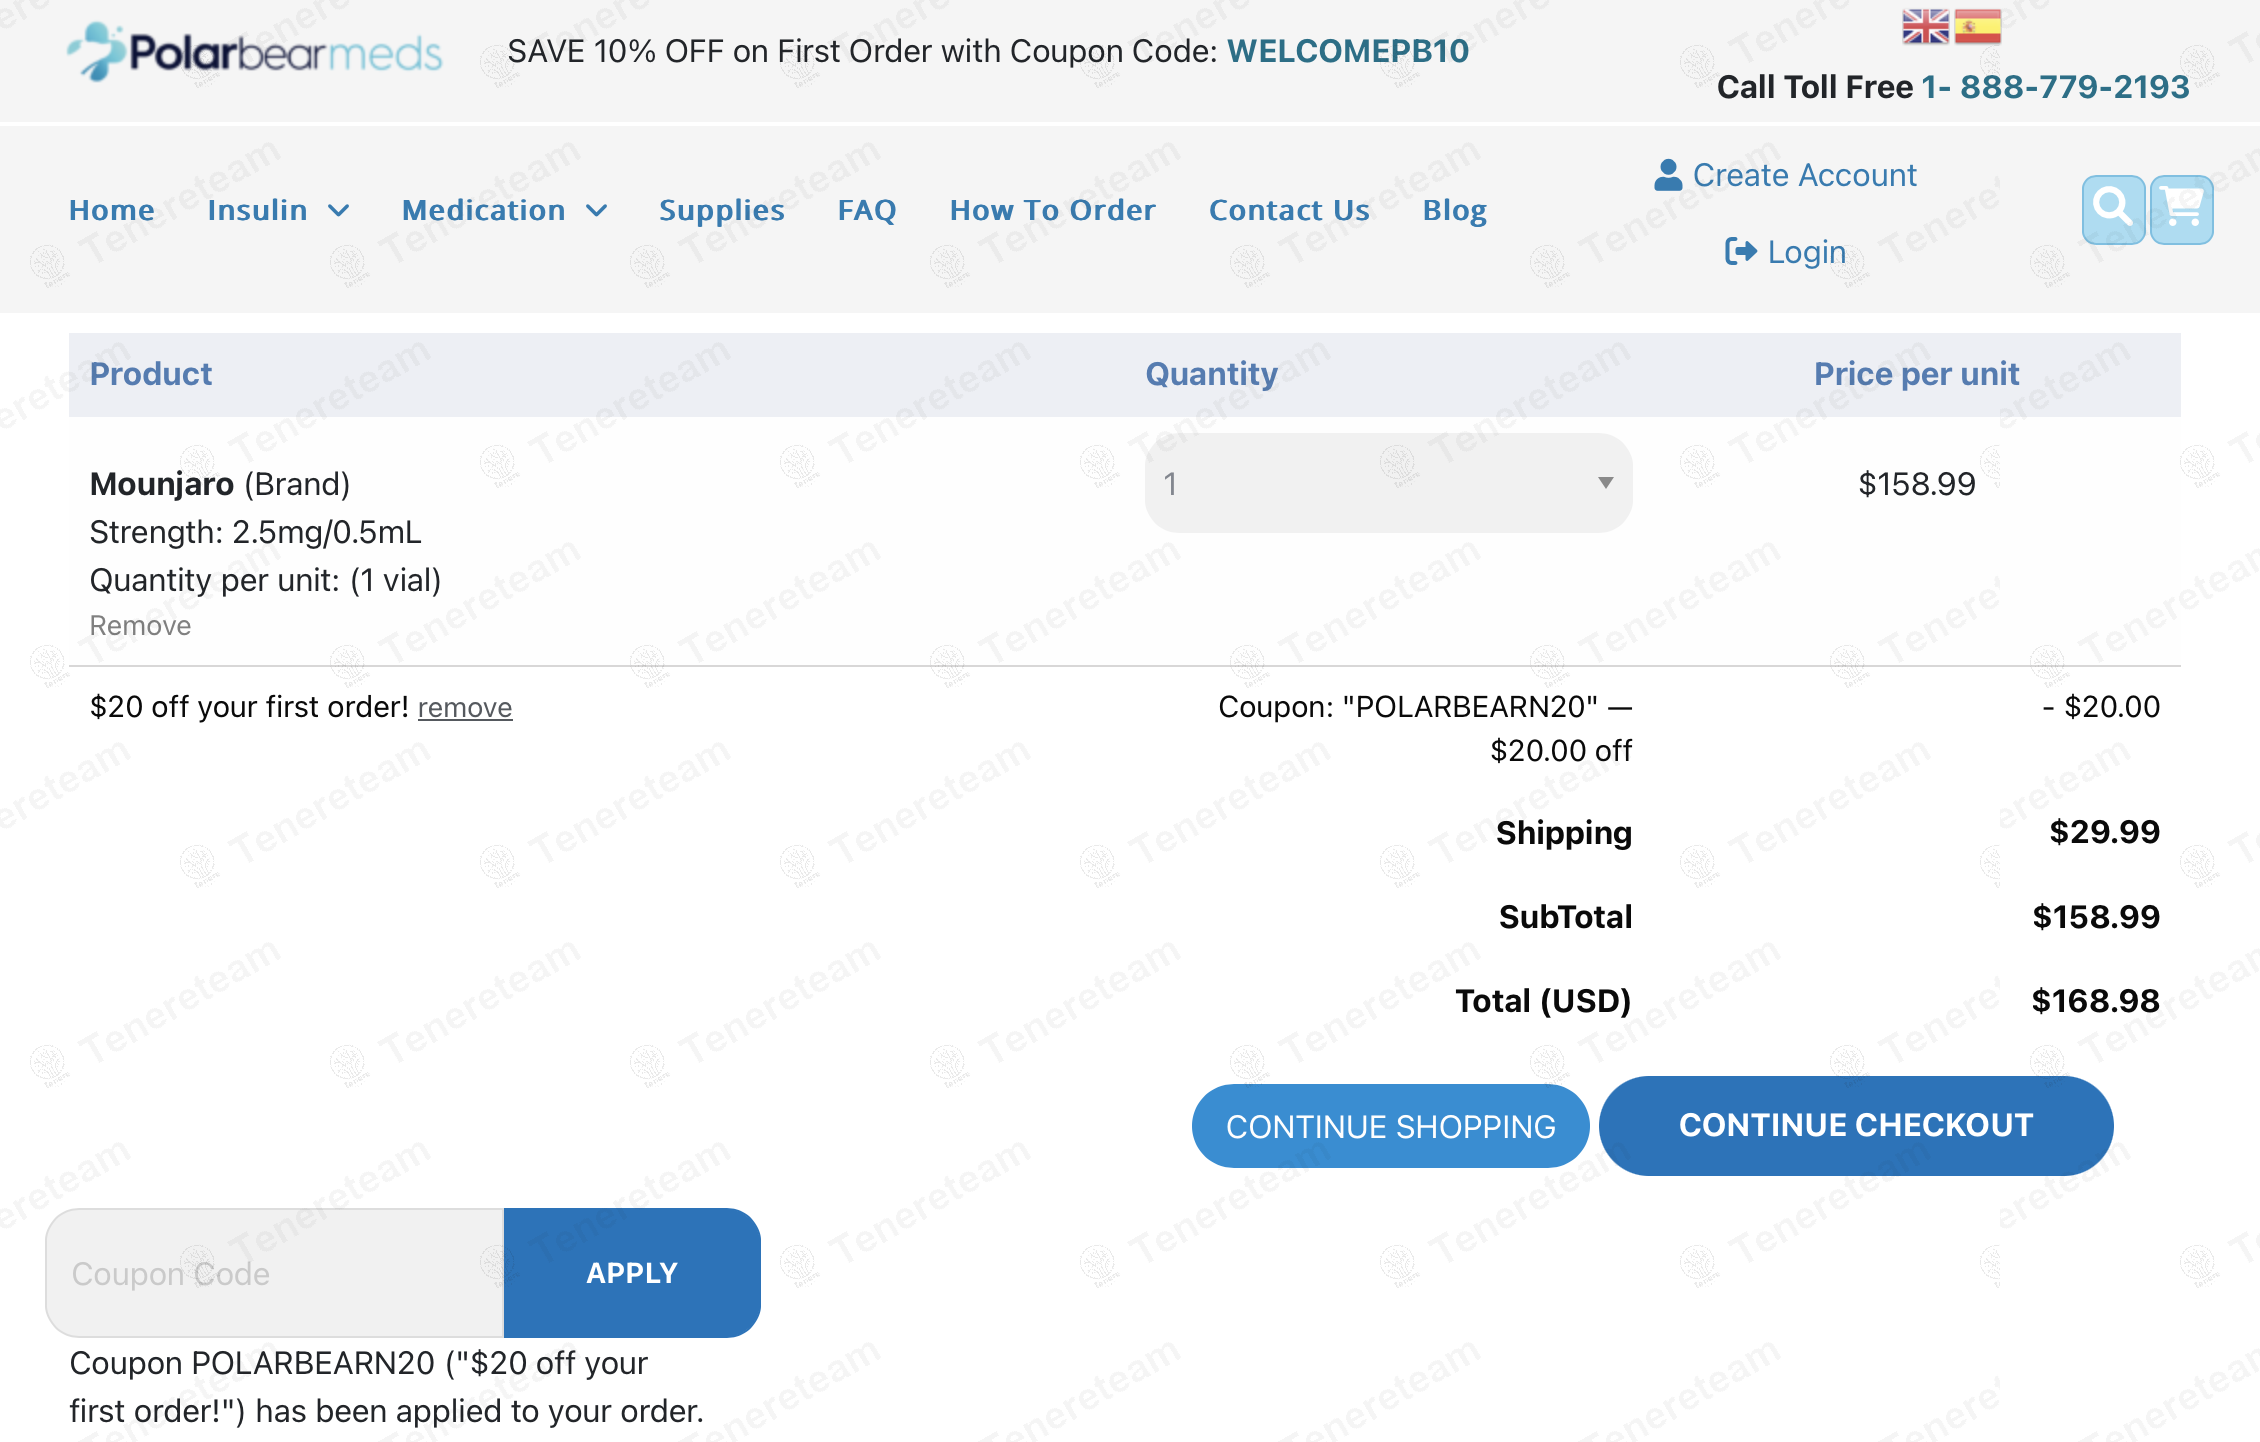The image size is (2260, 1442).
Task: Open the search magnifier icon
Action: coord(2112,209)
